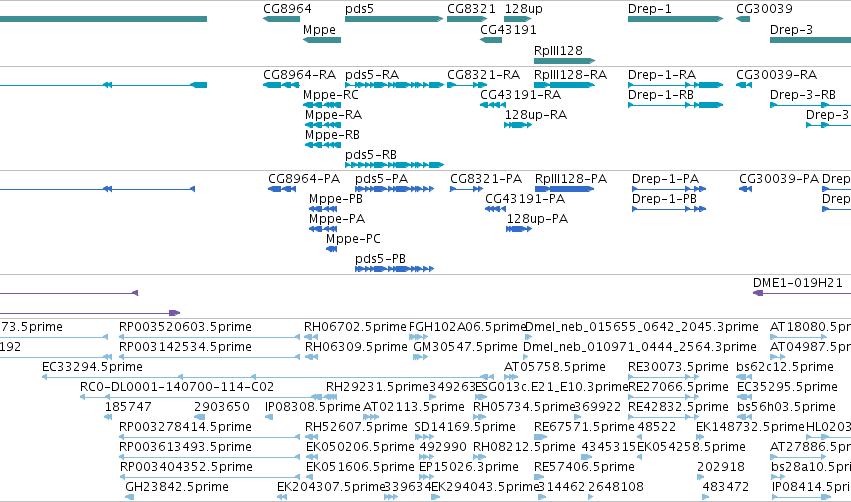Select EST RP003278414.5prime
The width and height of the screenshot is (851, 502).
[209, 437]
